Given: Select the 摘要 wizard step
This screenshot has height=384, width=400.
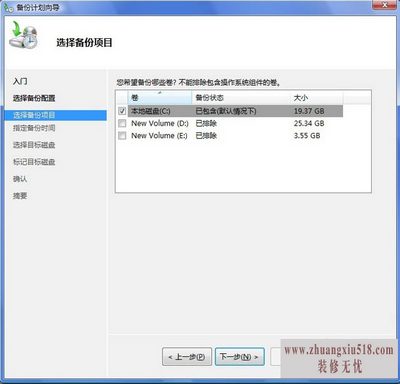Looking at the screenshot, I should [x=20, y=196].
